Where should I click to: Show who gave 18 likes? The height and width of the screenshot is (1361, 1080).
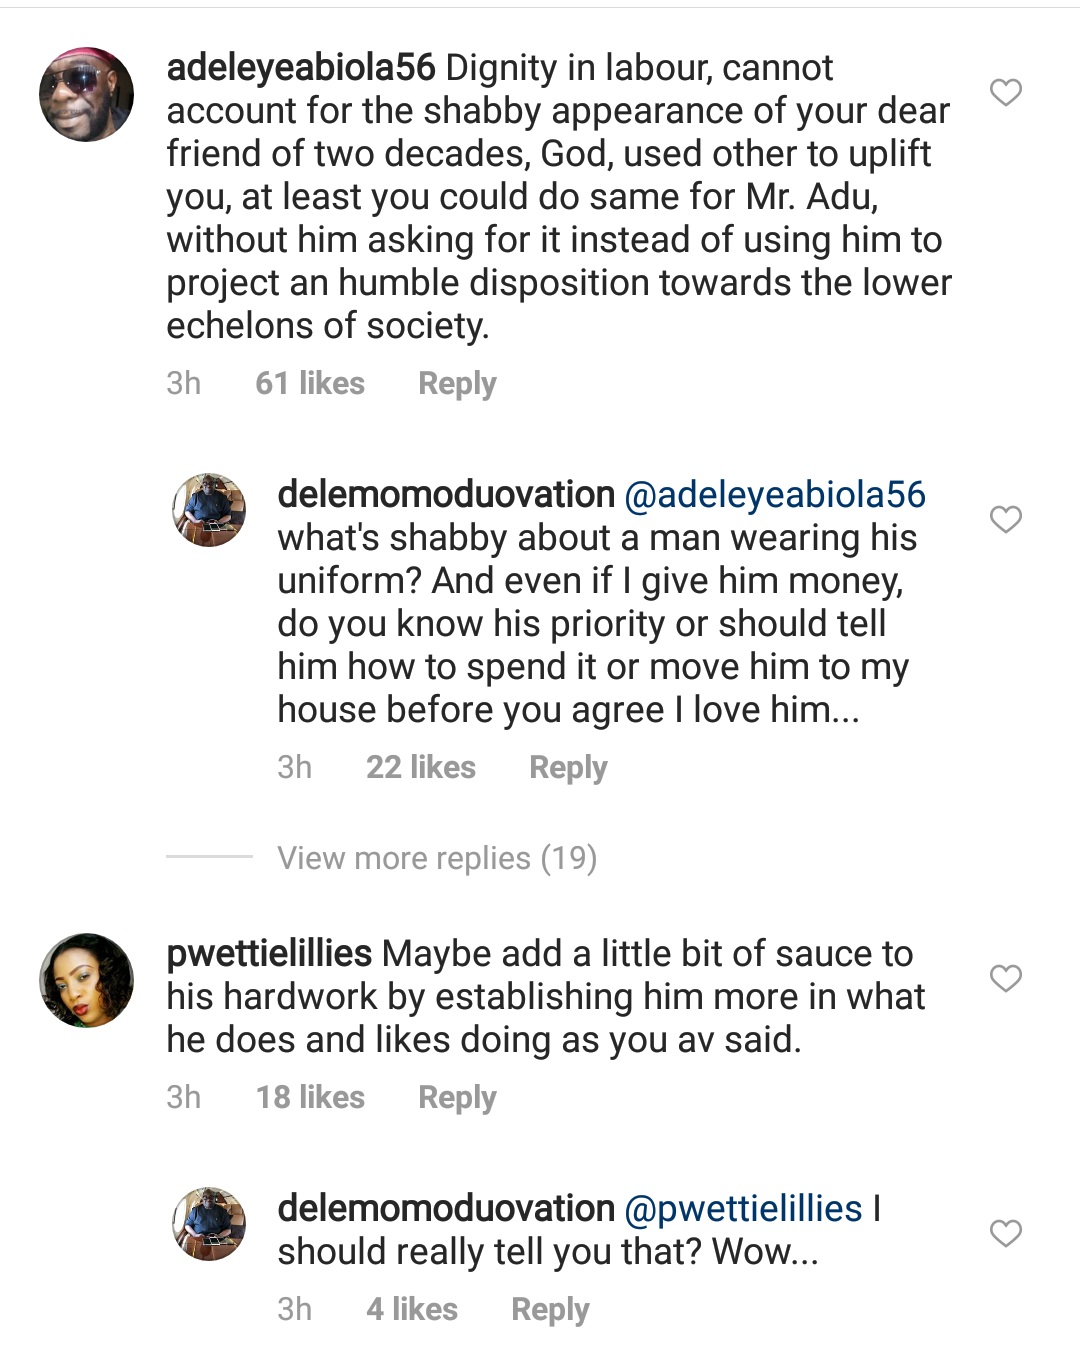(x=310, y=1098)
